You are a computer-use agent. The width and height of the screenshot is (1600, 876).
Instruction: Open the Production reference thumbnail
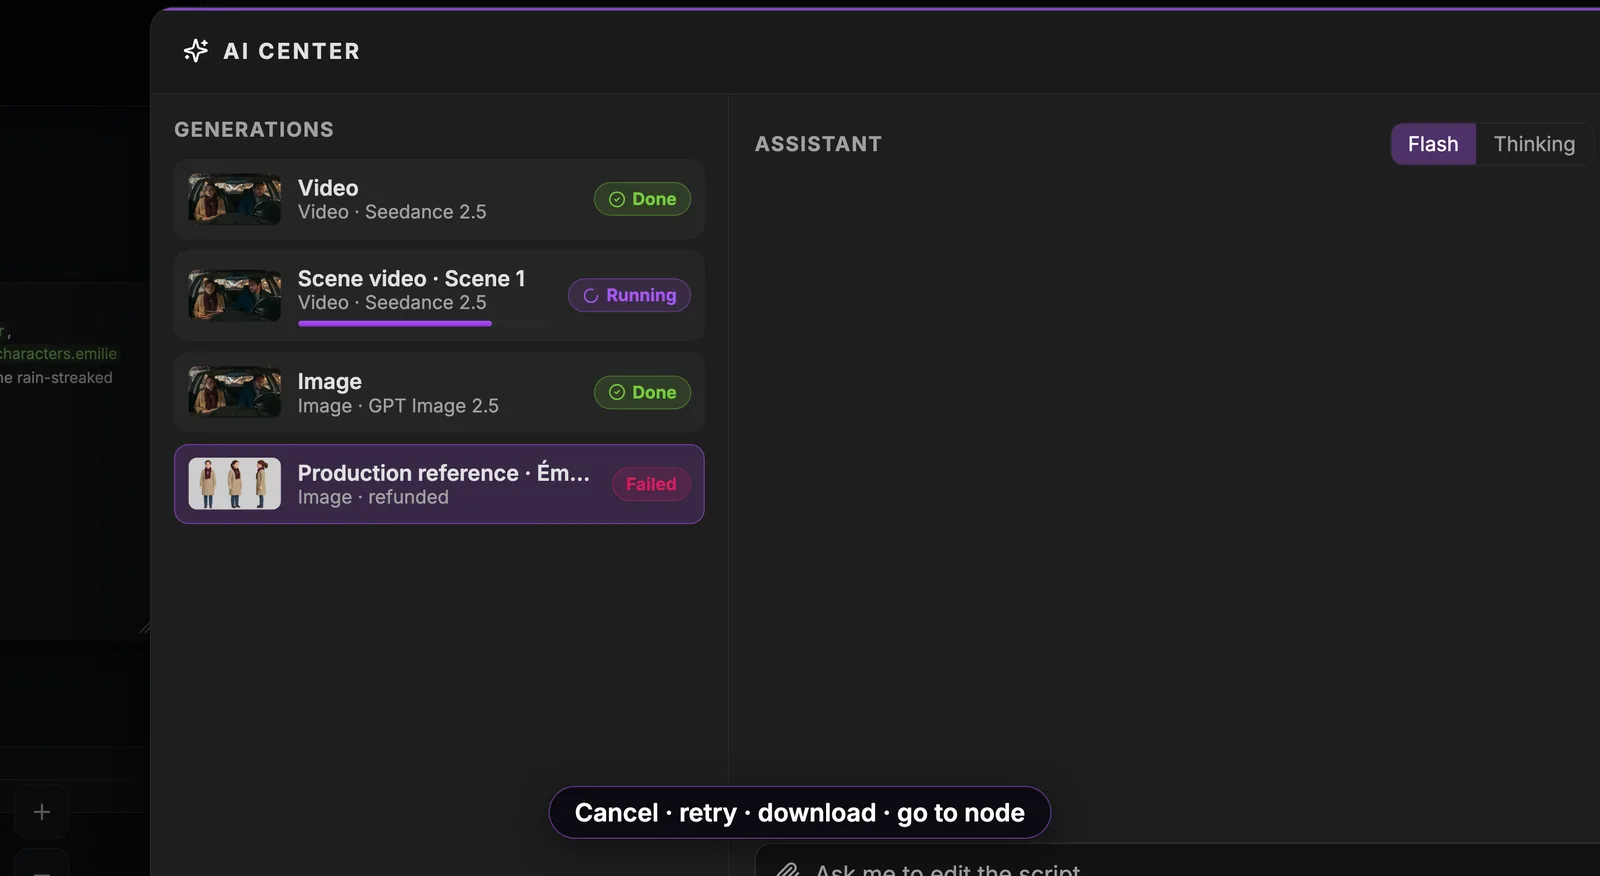235,484
